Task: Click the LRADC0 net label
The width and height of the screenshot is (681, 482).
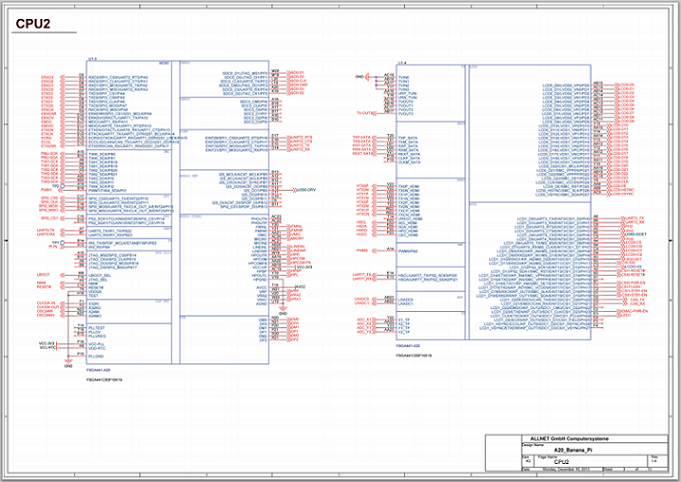Action: [x=362, y=299]
